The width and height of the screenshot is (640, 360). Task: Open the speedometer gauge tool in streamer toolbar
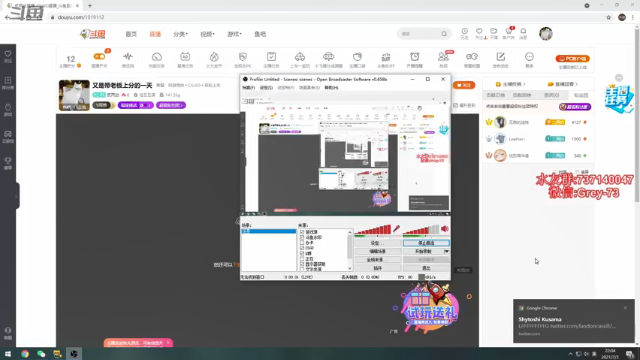coord(157,57)
